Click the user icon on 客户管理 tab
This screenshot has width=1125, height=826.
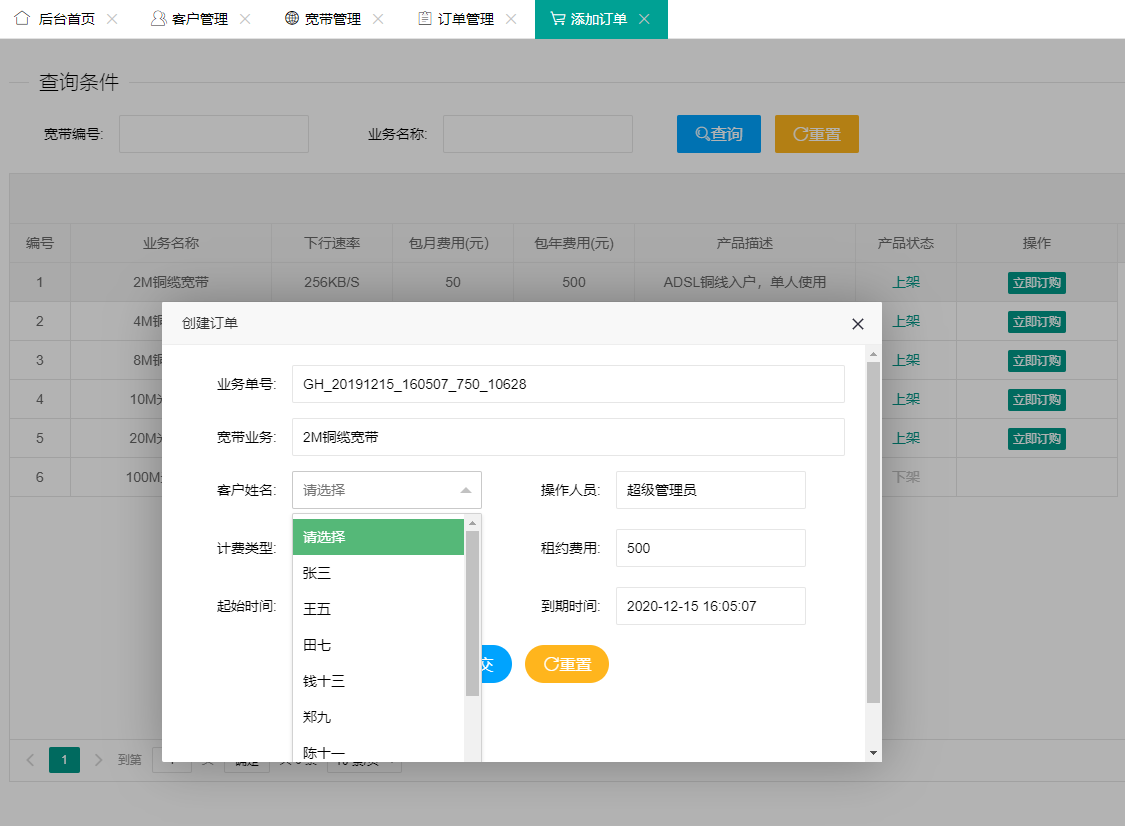tap(158, 18)
